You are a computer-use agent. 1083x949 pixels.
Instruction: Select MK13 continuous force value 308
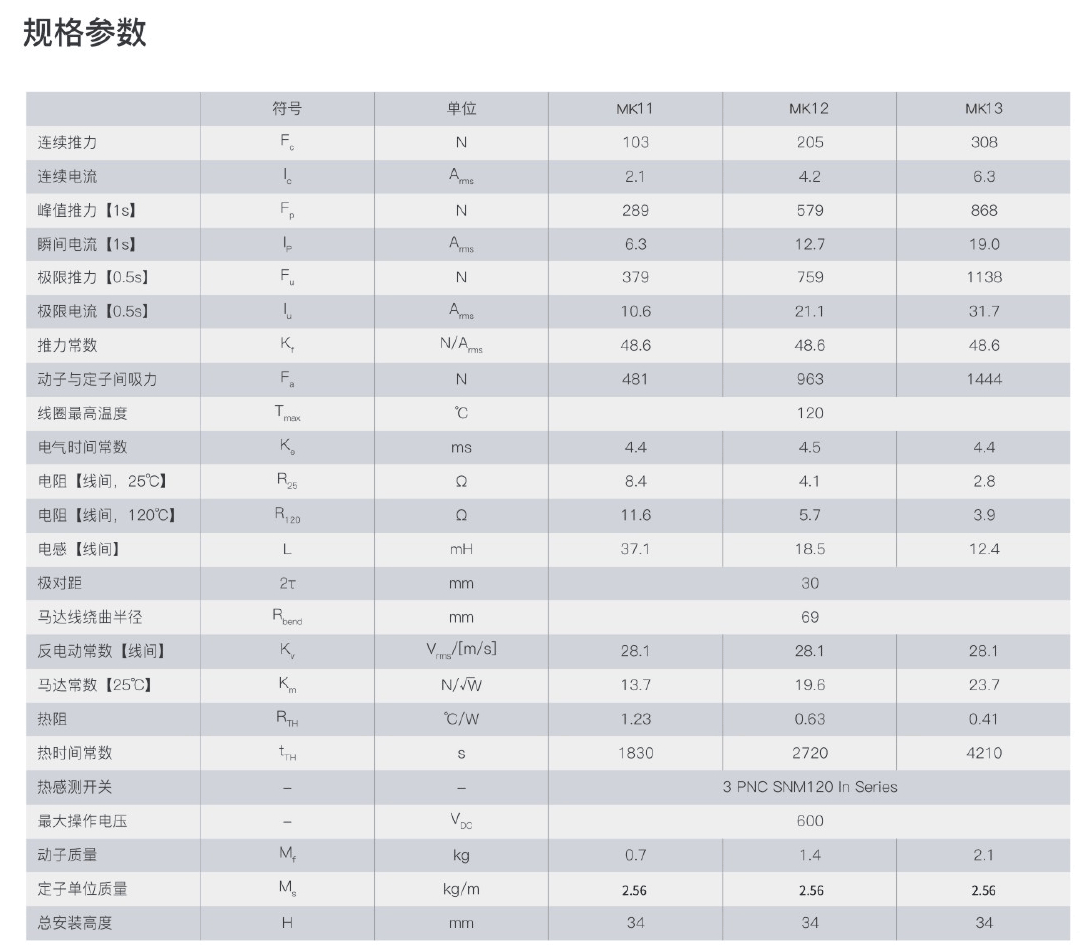coord(984,143)
